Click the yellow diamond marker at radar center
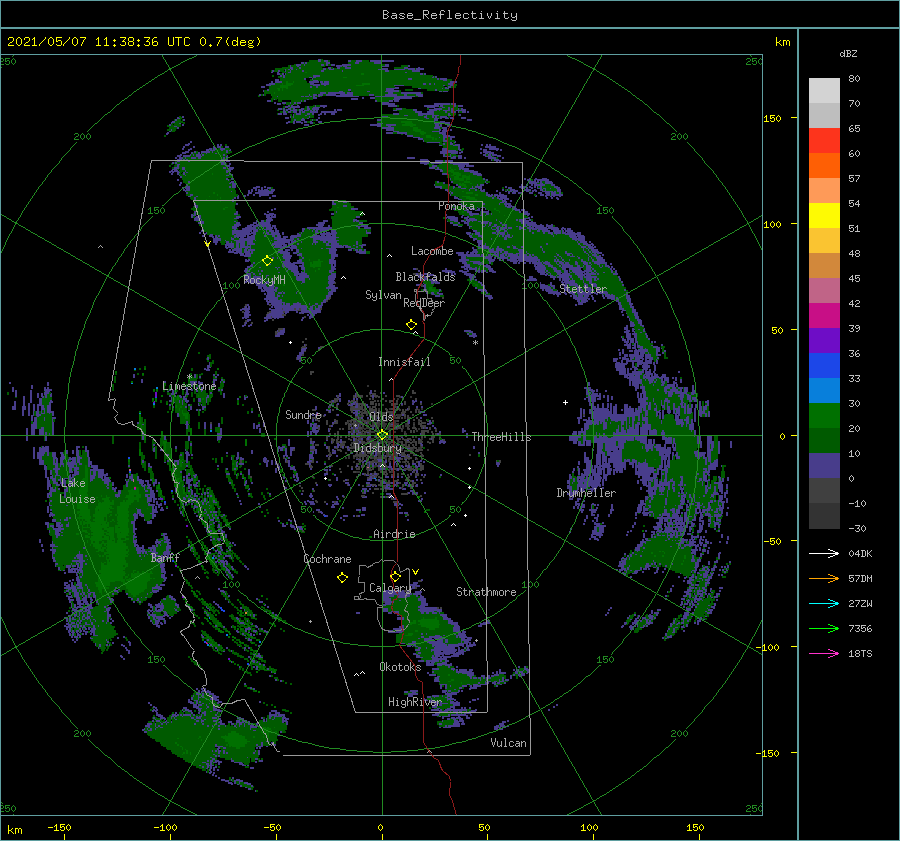Viewport: 900px width, 841px height. (382, 435)
